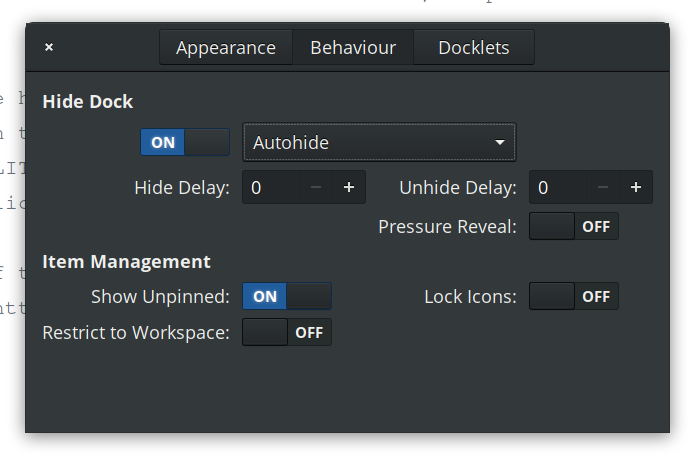Enable the Pressure Reveal switch
The image size is (695, 461).
tap(574, 226)
